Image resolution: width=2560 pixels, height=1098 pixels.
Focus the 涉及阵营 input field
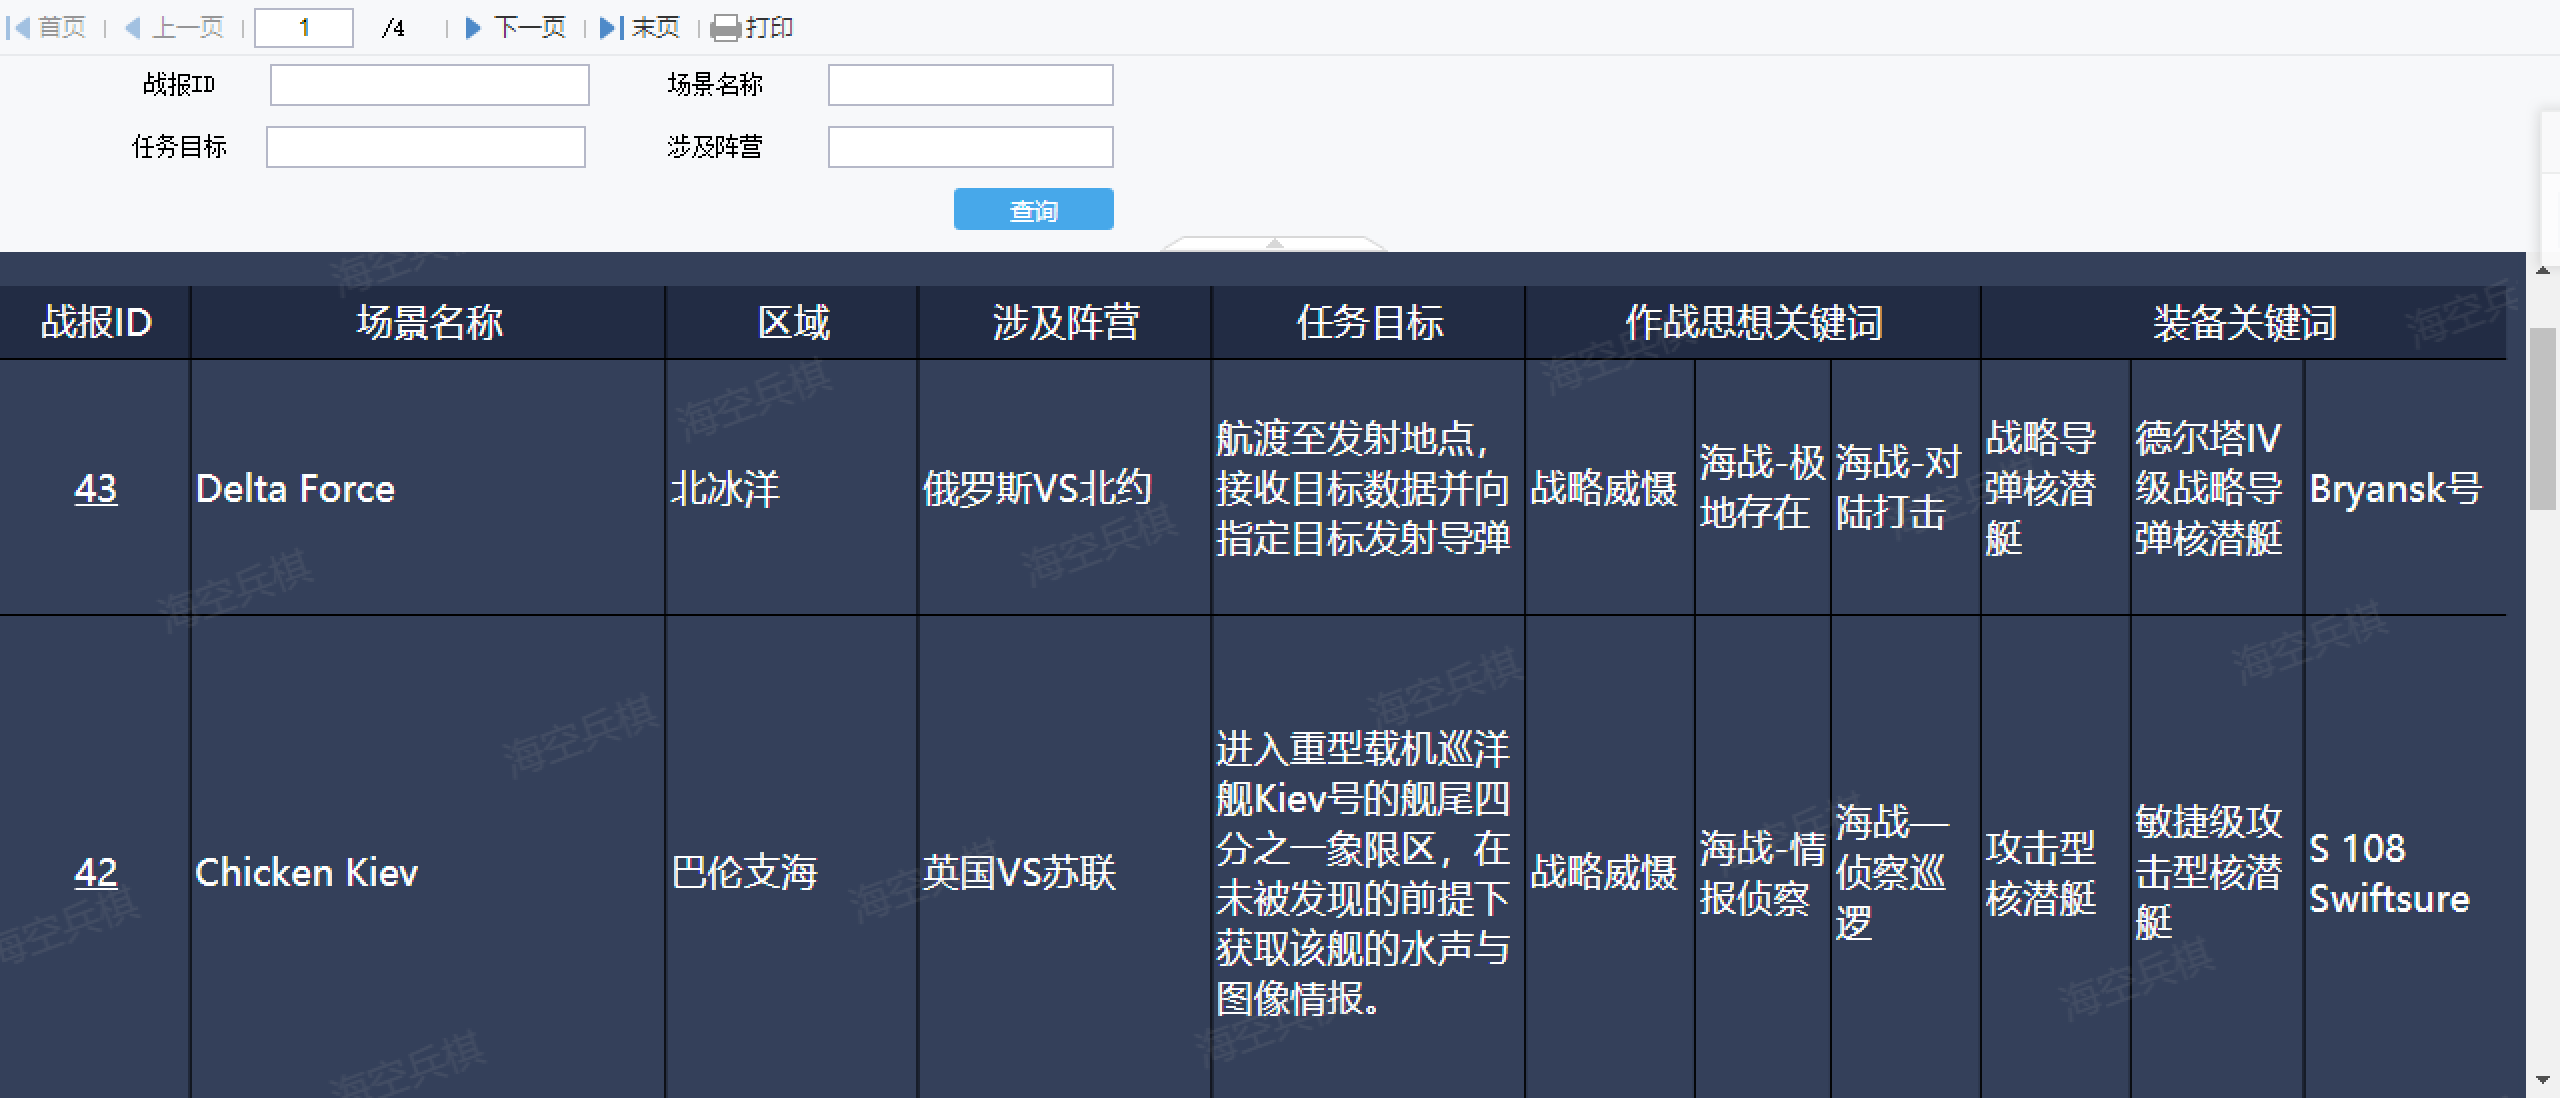point(970,147)
